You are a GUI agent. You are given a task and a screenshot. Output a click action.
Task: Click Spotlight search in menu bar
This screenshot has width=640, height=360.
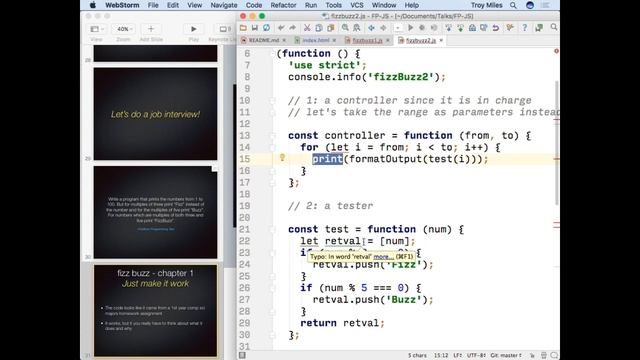pos(513,5)
